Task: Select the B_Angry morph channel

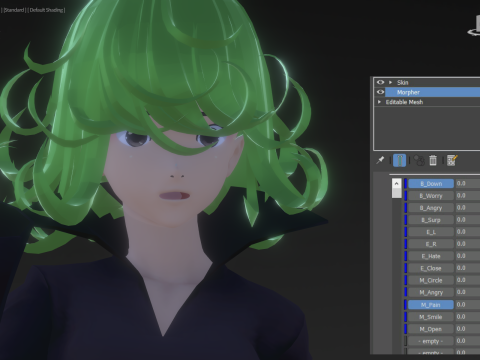Action: [431, 208]
